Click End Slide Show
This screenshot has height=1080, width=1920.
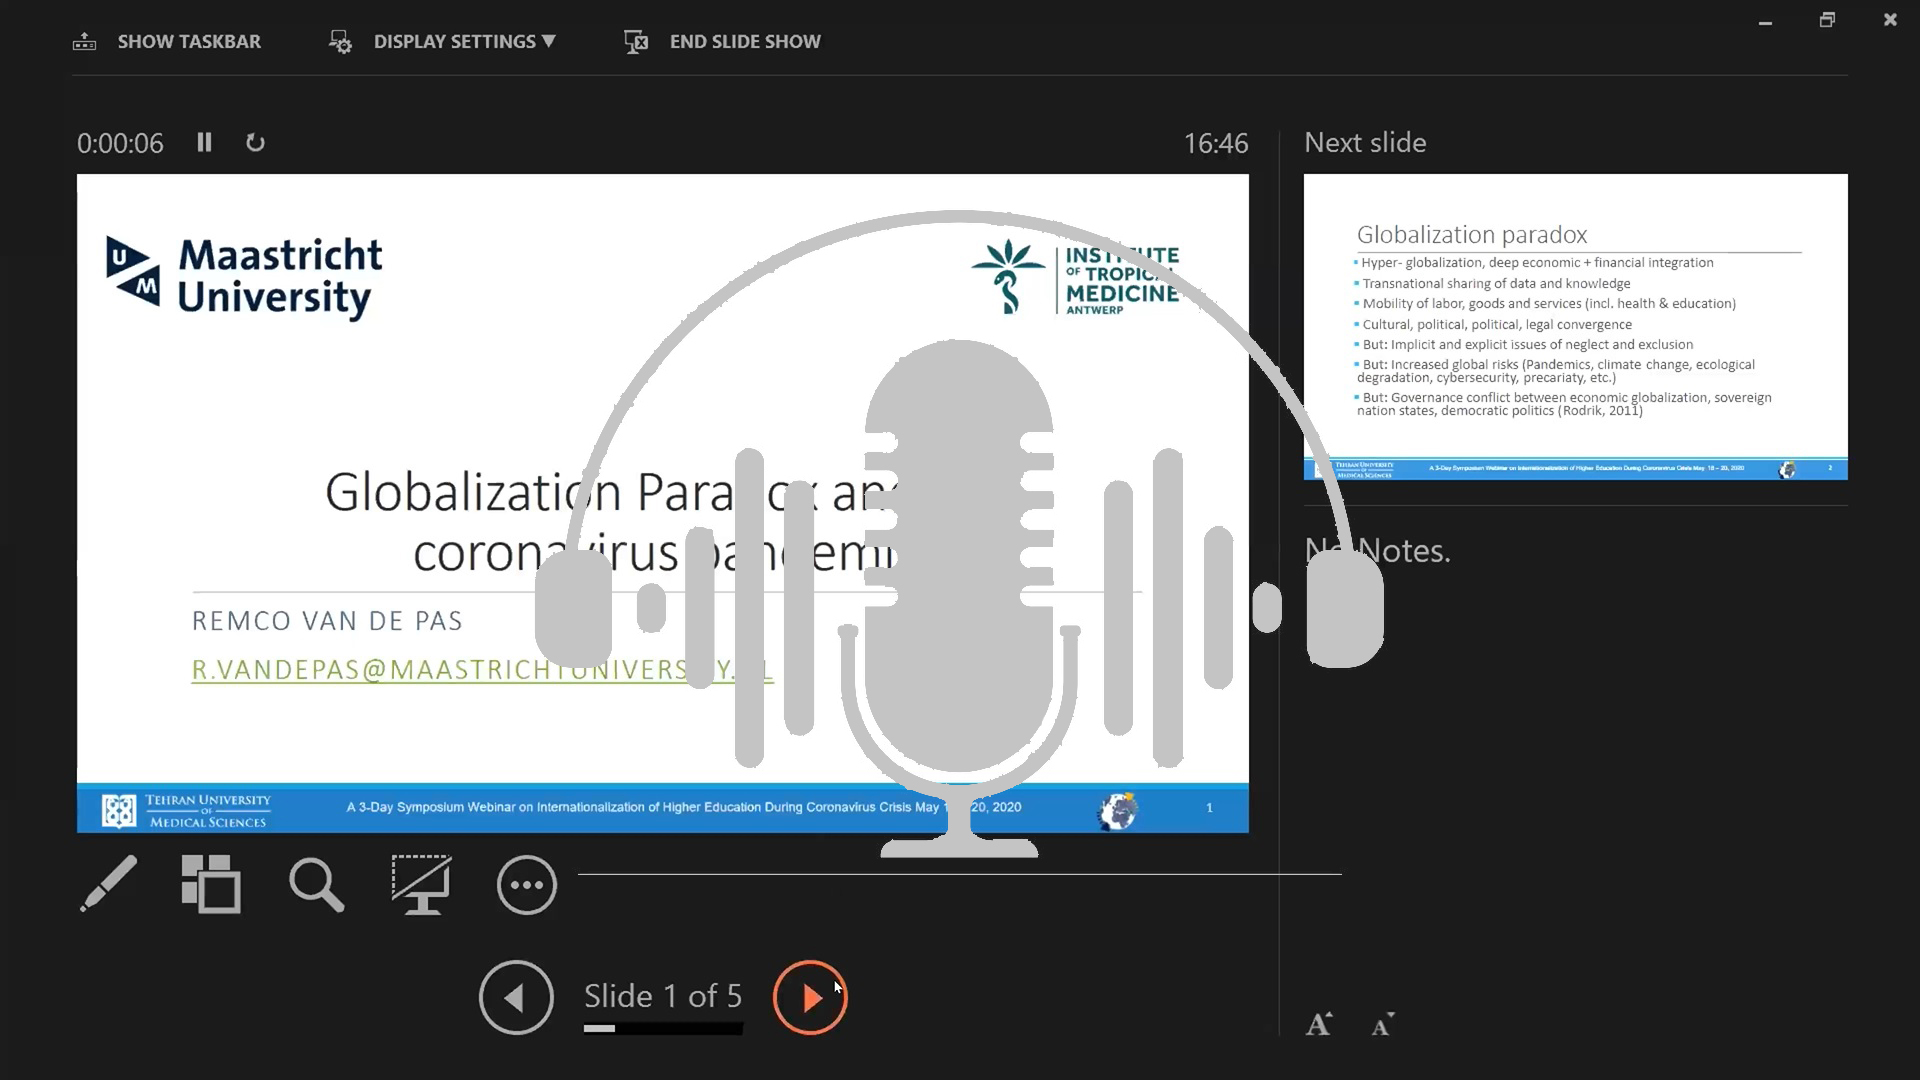[745, 41]
